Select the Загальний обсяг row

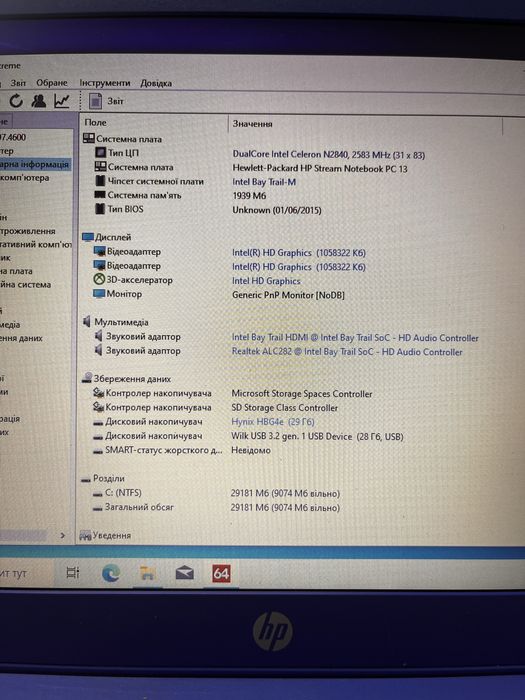point(216,508)
